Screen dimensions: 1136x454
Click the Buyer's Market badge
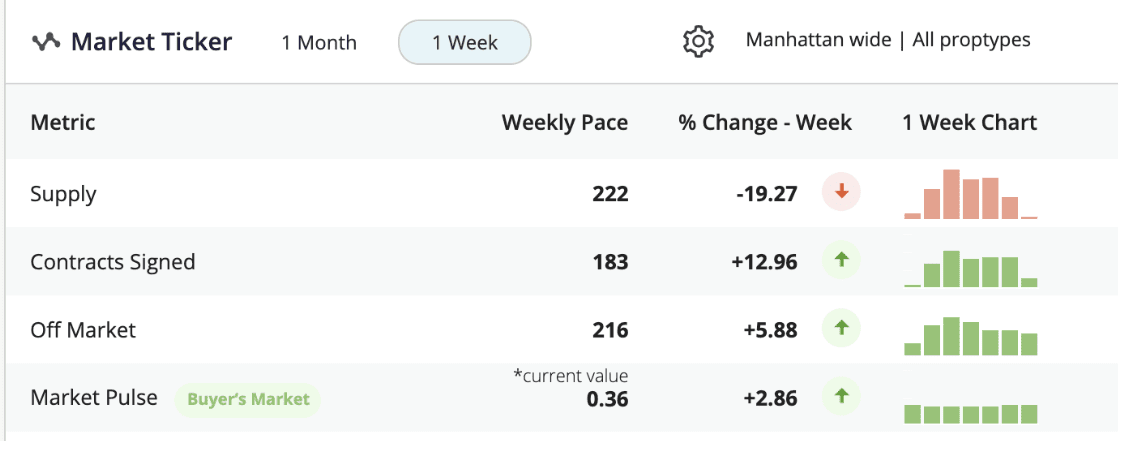pos(248,400)
